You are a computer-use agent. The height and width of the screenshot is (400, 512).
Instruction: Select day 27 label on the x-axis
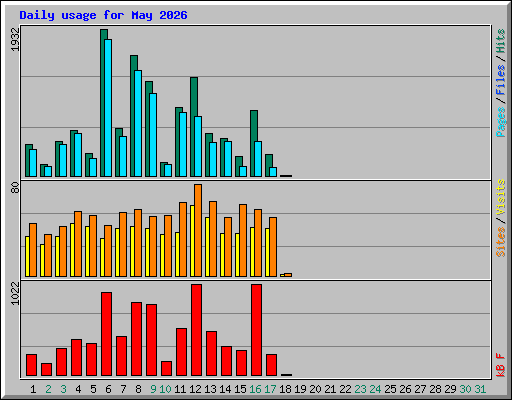point(420,389)
